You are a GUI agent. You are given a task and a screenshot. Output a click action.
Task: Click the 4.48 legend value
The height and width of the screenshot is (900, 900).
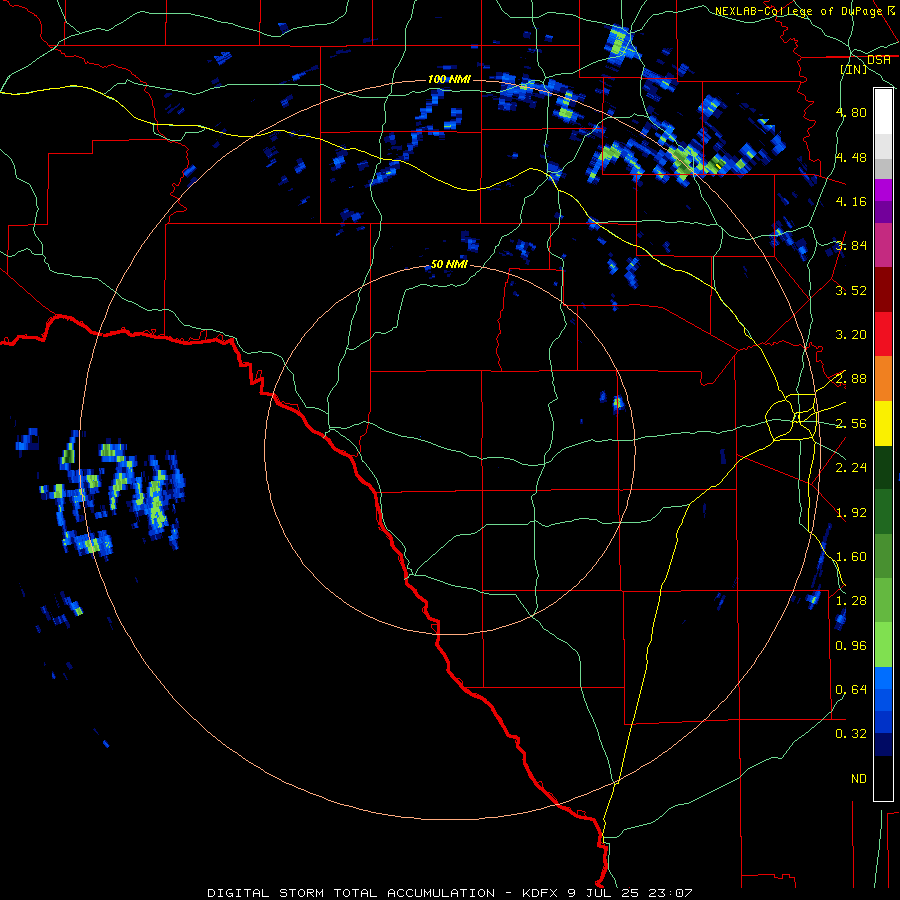(x=851, y=157)
